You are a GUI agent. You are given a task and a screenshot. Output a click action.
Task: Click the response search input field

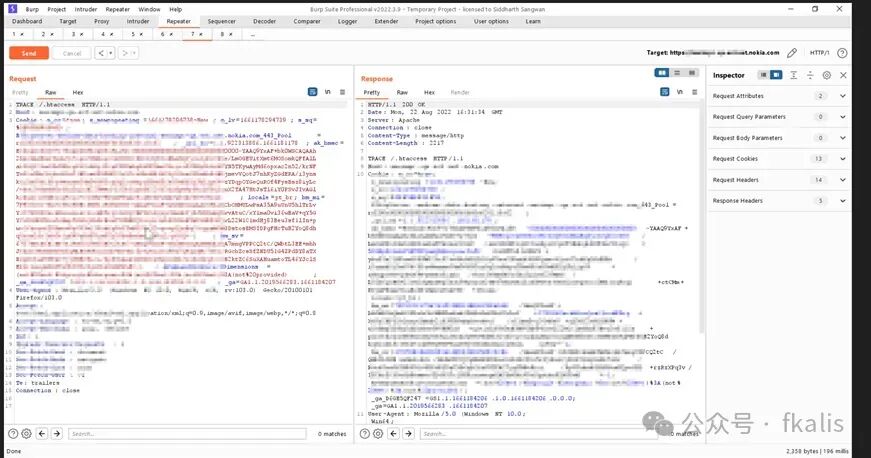tap(539, 434)
